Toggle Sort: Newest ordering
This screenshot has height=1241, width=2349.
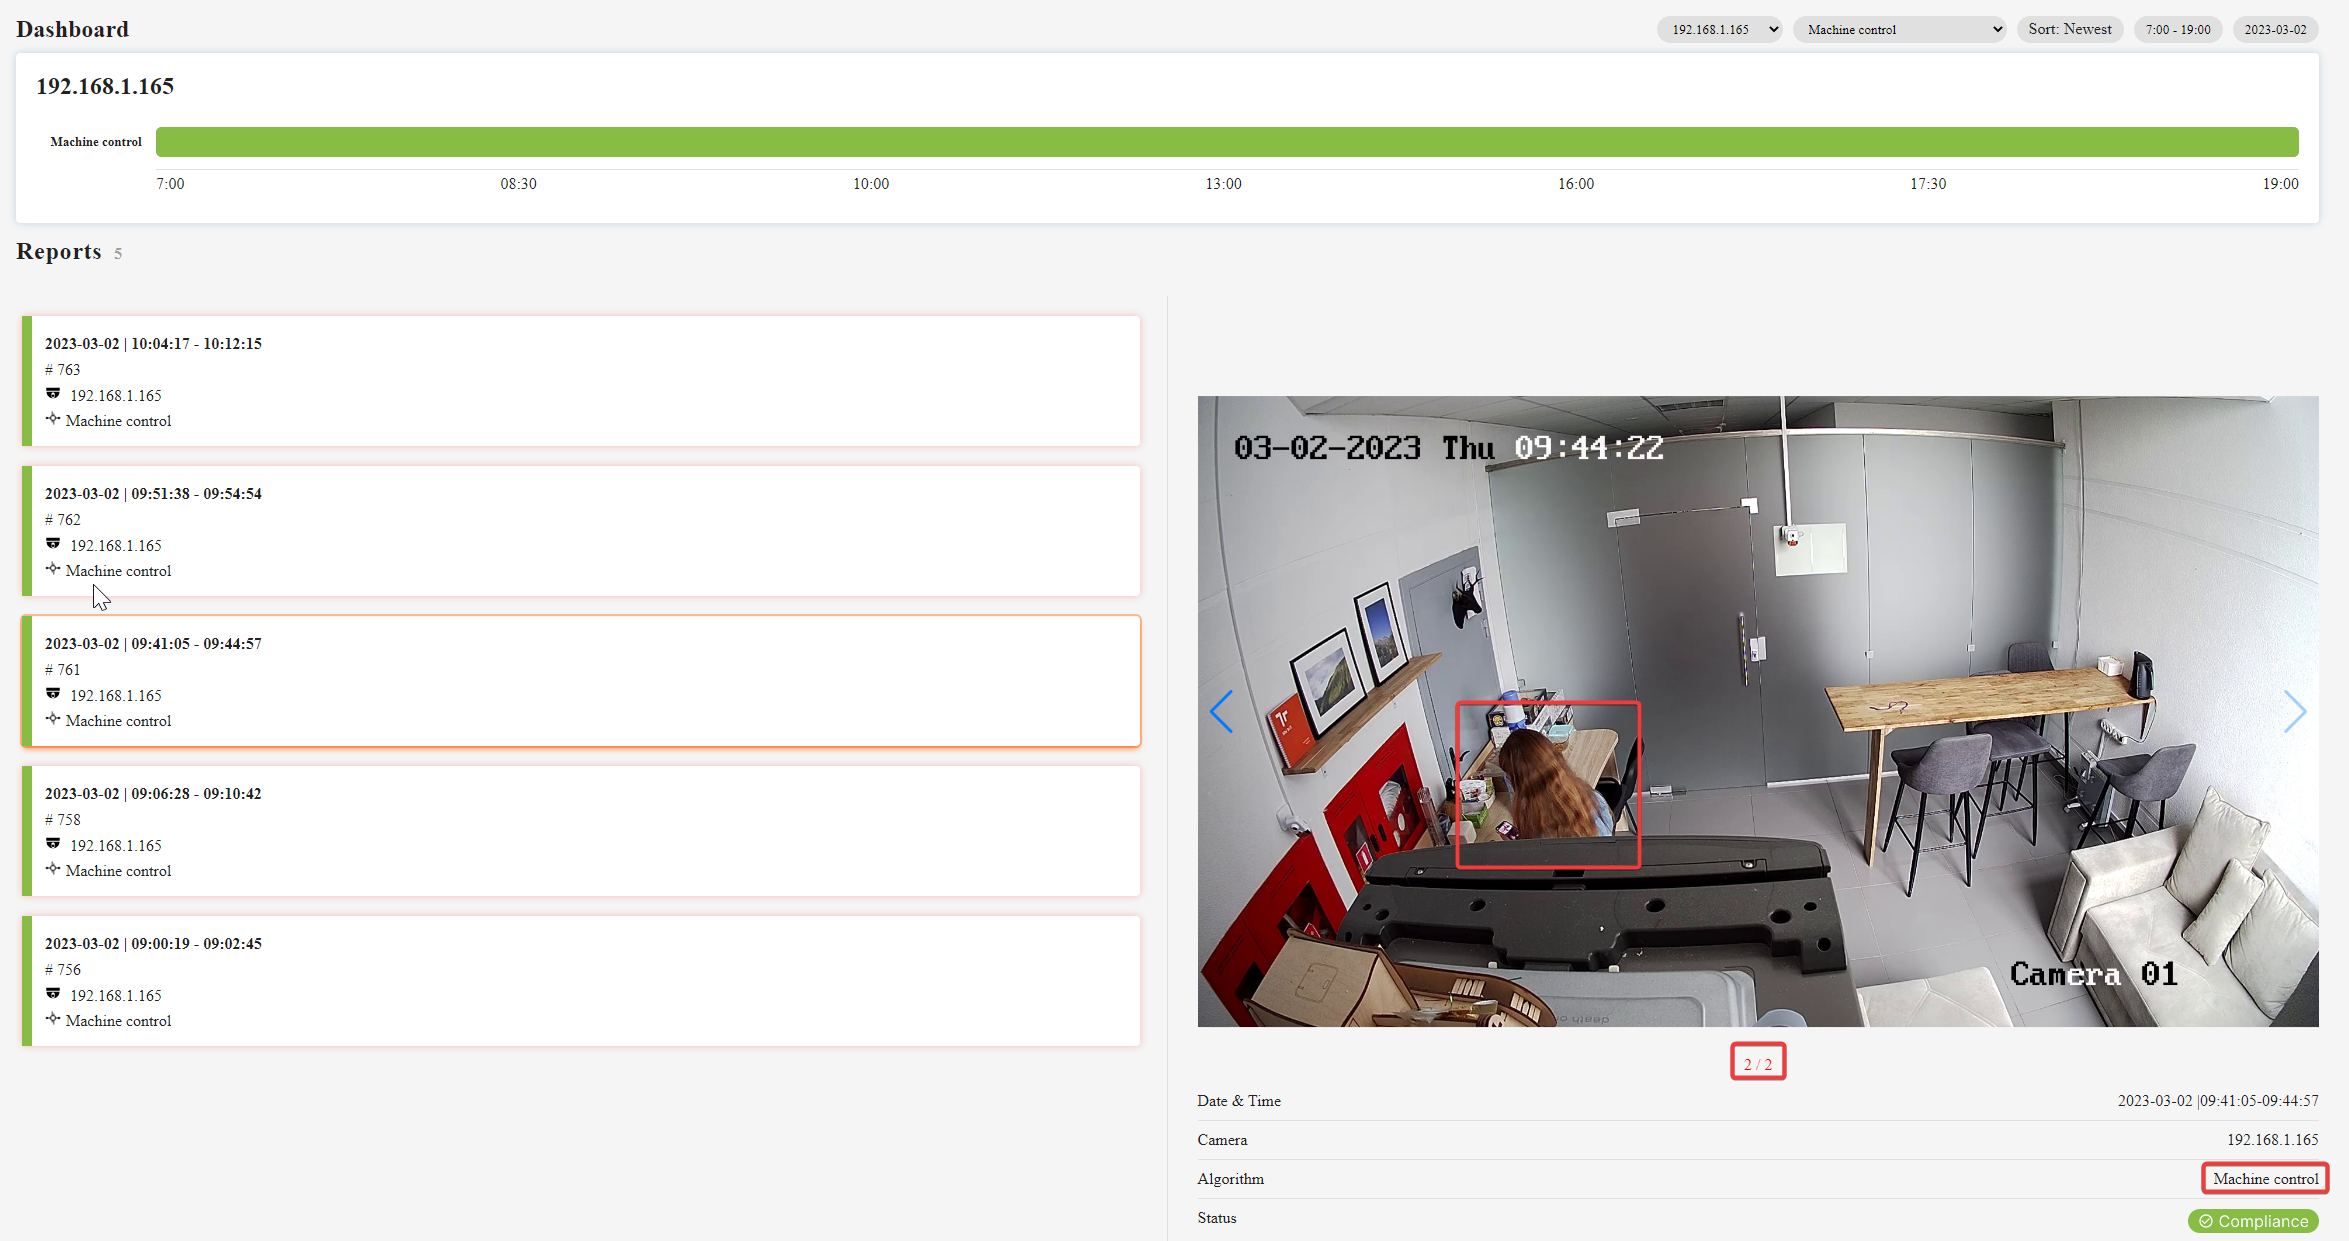[x=2070, y=29]
